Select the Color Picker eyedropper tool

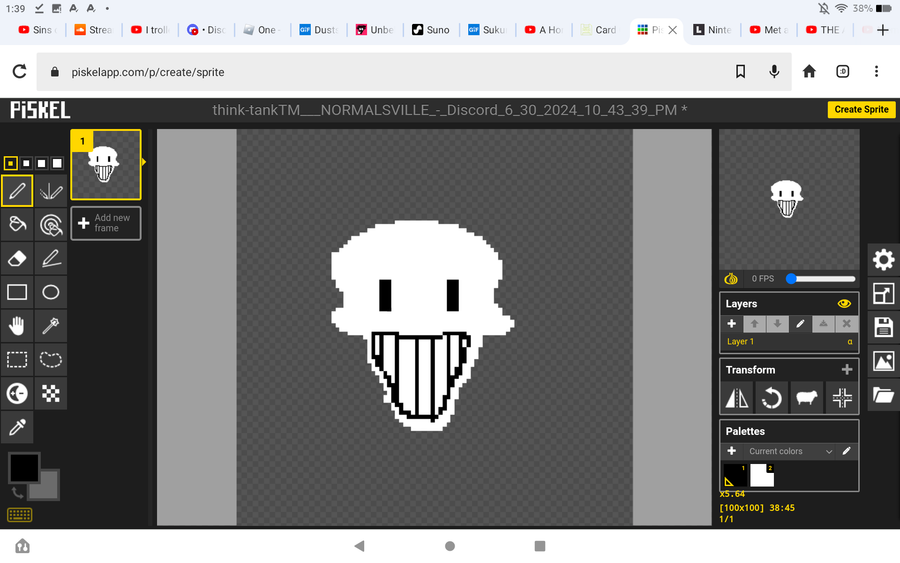pos(17,428)
